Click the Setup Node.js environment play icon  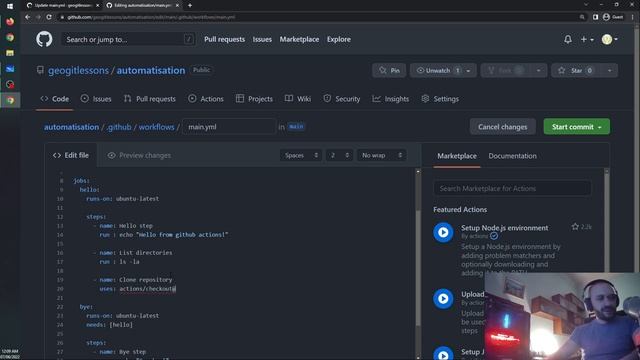[x=443, y=232]
